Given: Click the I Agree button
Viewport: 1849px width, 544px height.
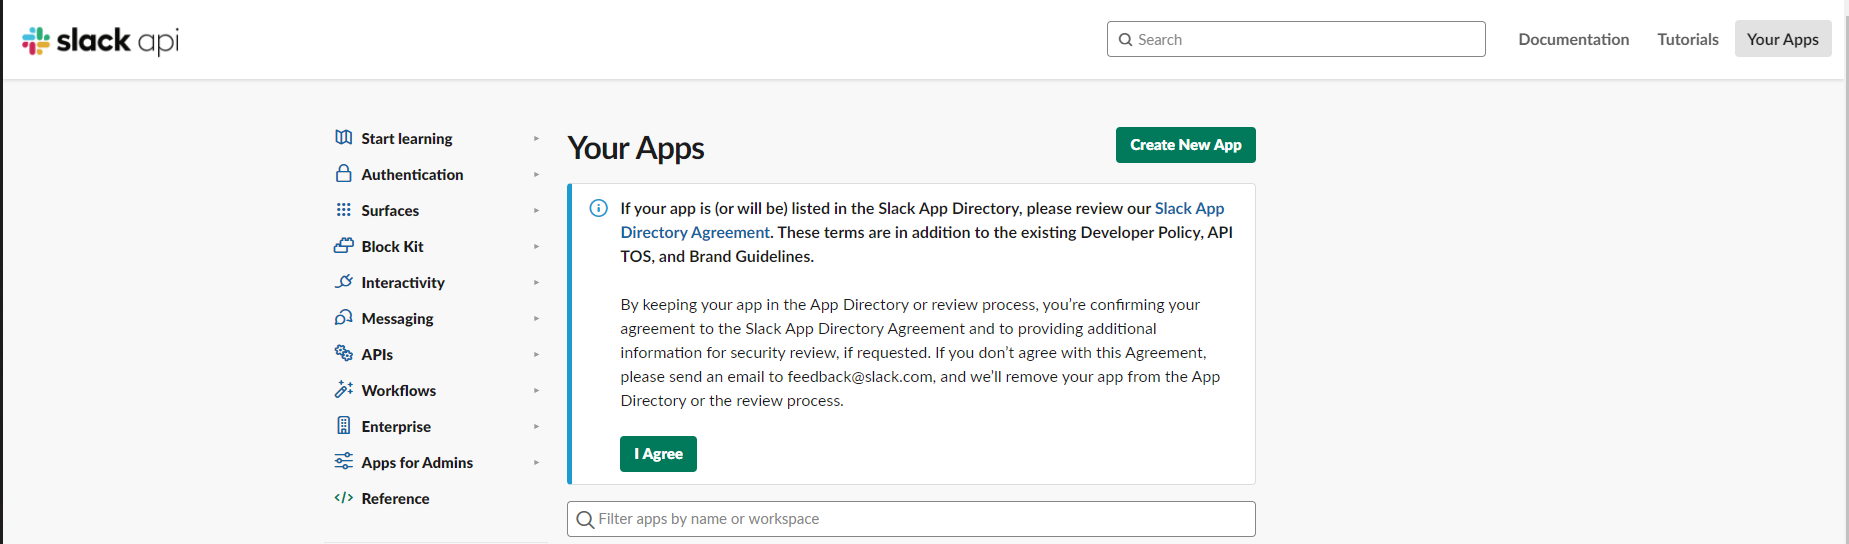Looking at the screenshot, I should tap(658, 454).
